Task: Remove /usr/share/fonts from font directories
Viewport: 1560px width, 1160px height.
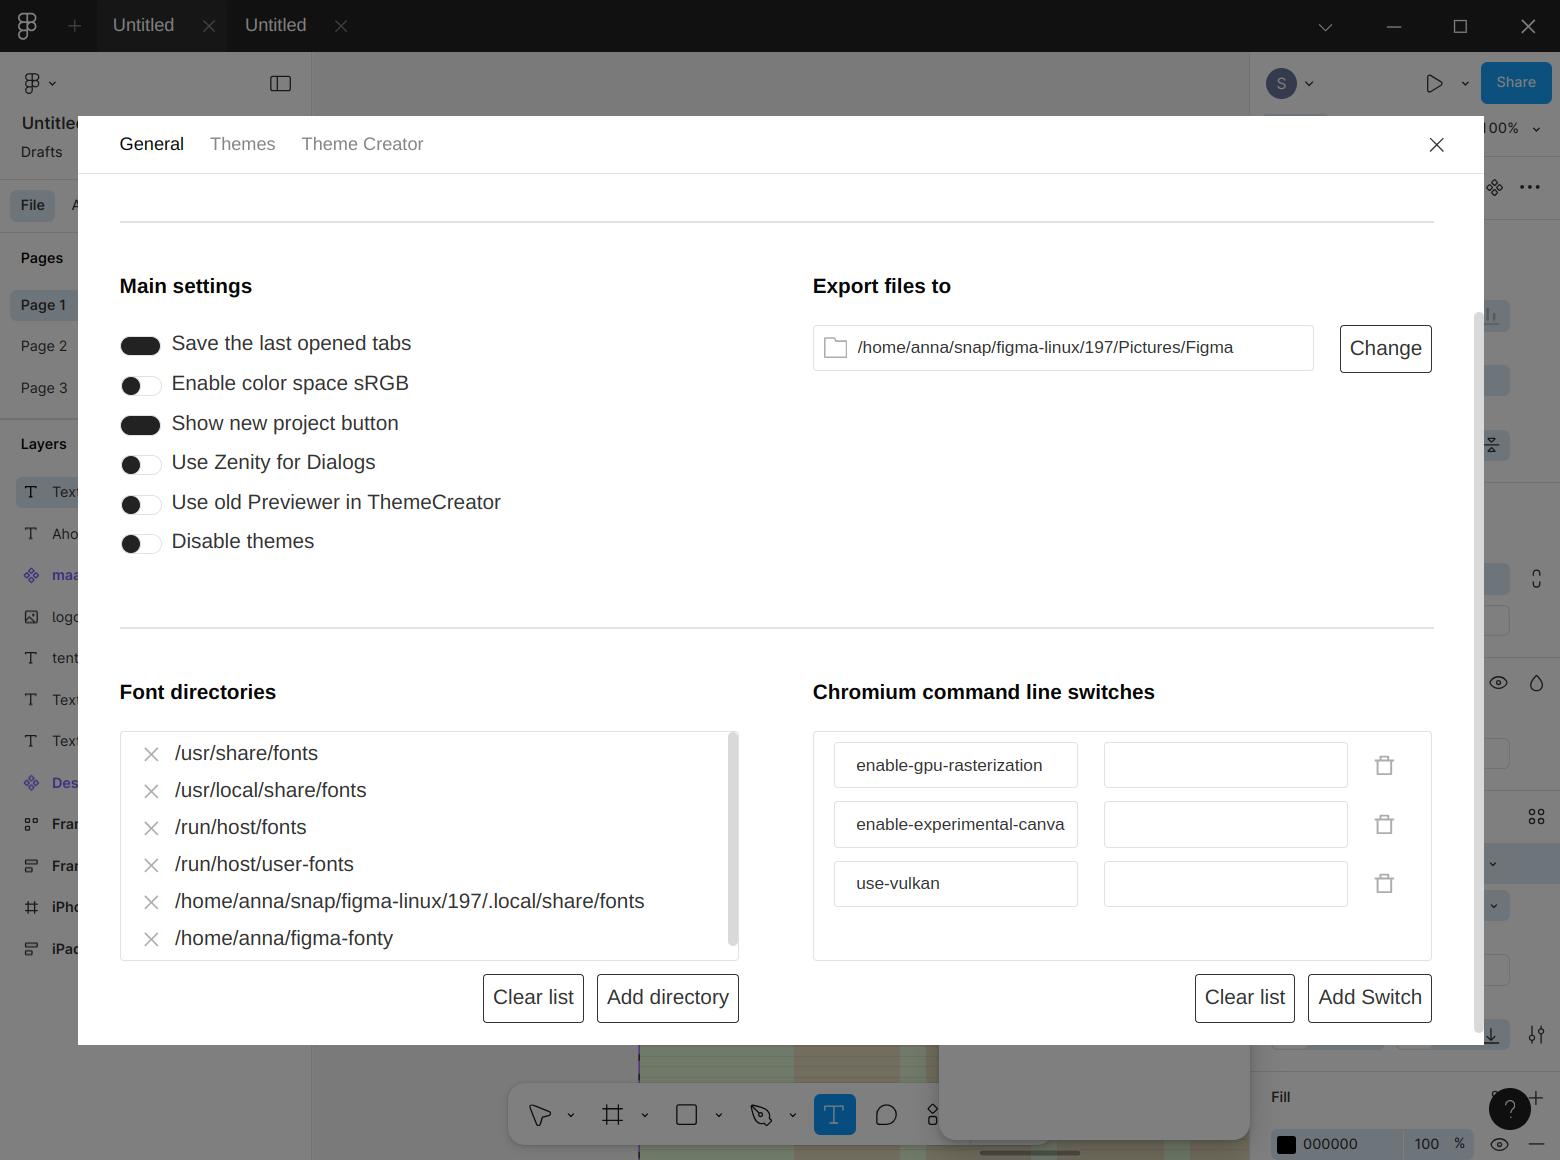Action: coord(151,754)
